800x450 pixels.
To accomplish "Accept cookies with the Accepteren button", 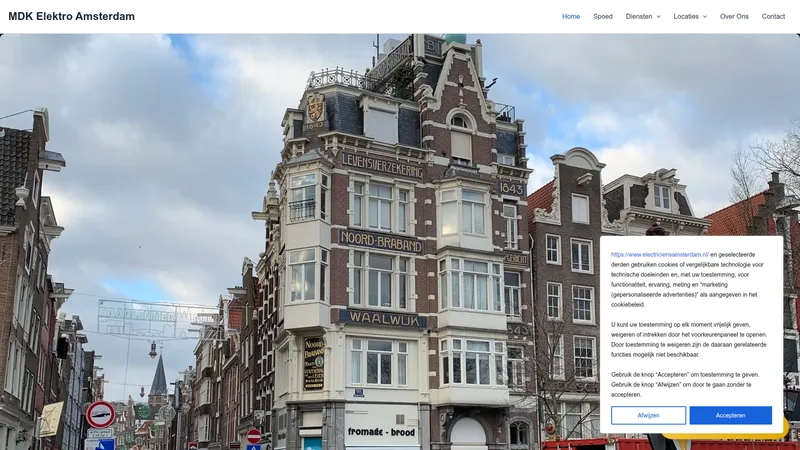I will click(x=730, y=415).
